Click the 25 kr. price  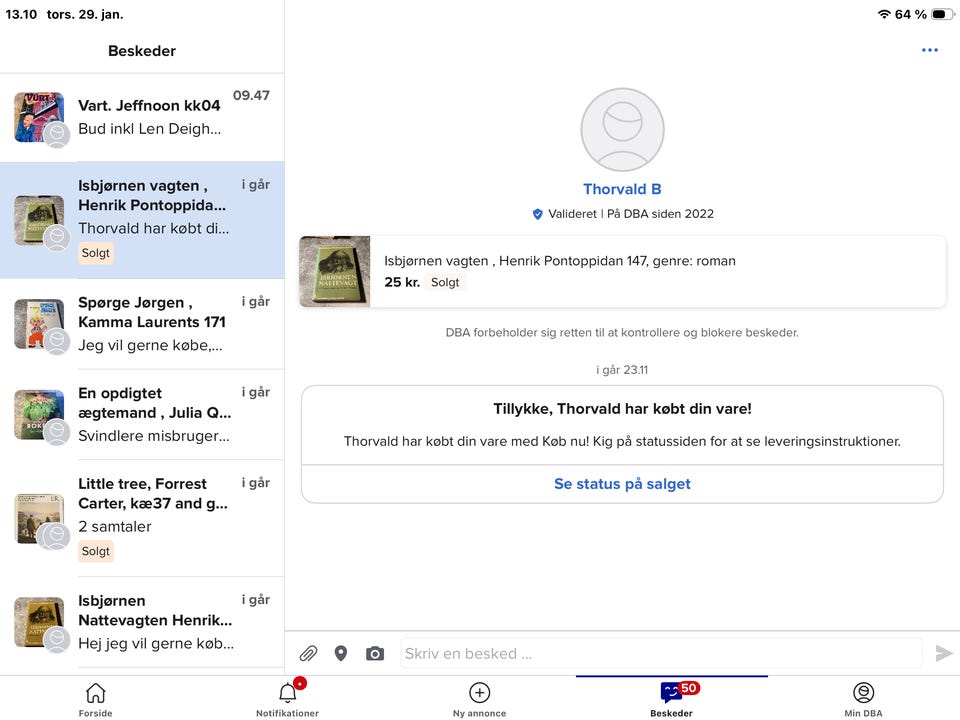402,282
